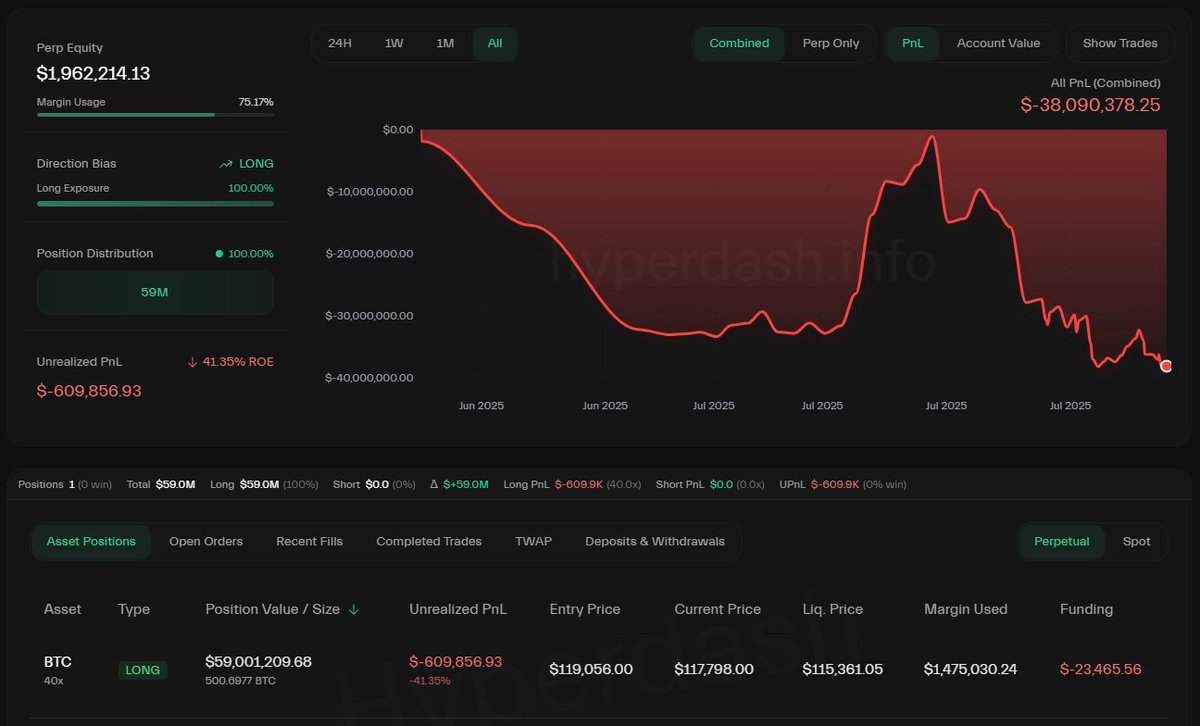The width and height of the screenshot is (1200, 726).
Task: Open the Completed Trades tab
Action: point(429,541)
